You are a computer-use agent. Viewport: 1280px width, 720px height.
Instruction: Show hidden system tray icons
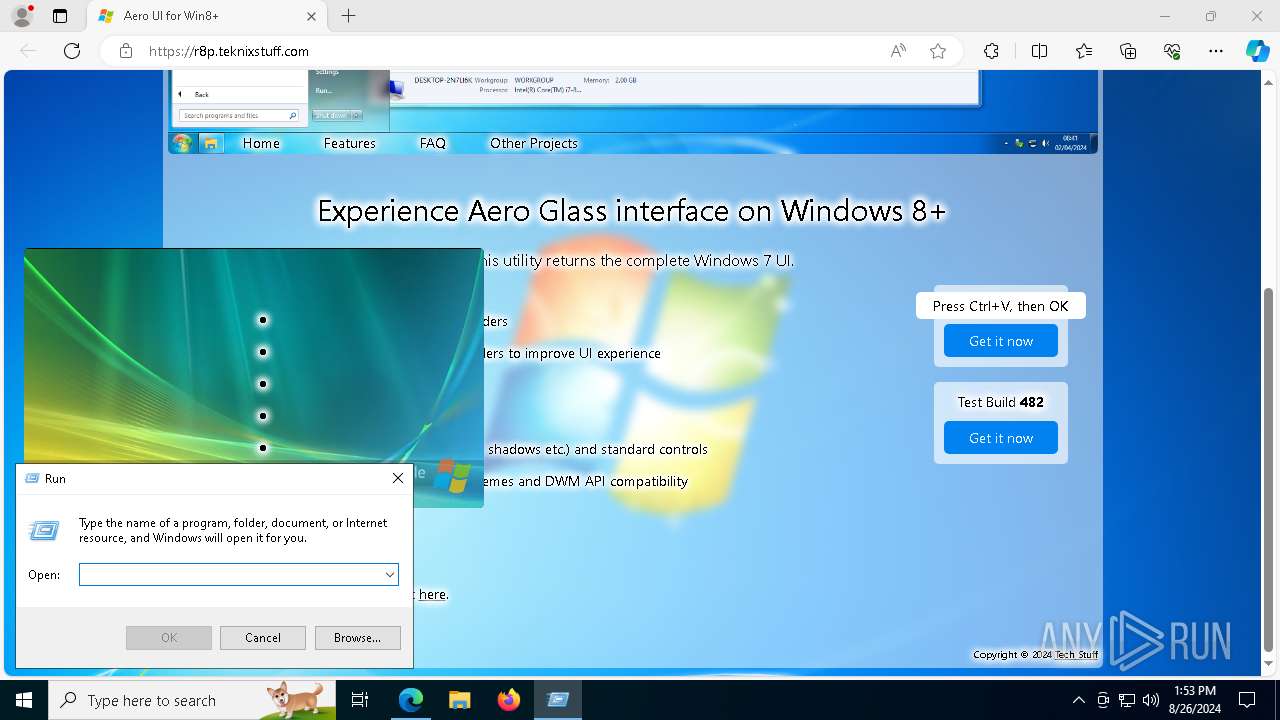pyautogui.click(x=1078, y=700)
